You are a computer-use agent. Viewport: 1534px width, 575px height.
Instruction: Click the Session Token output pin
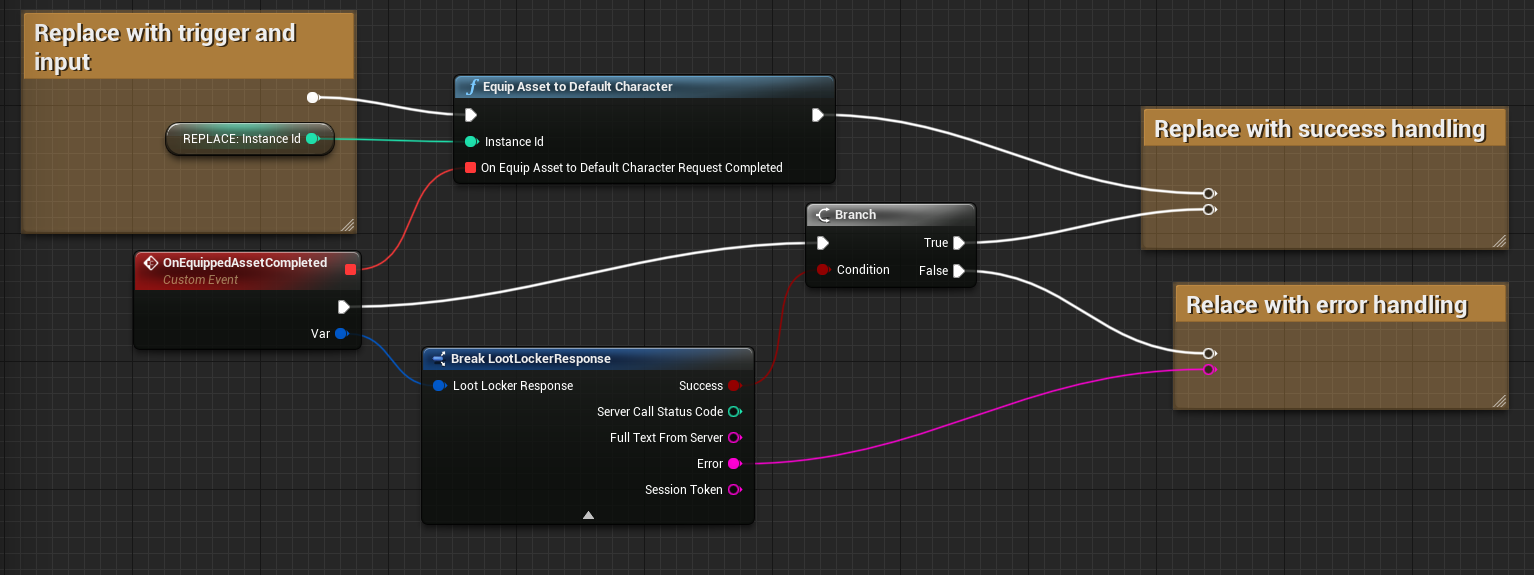pos(734,490)
